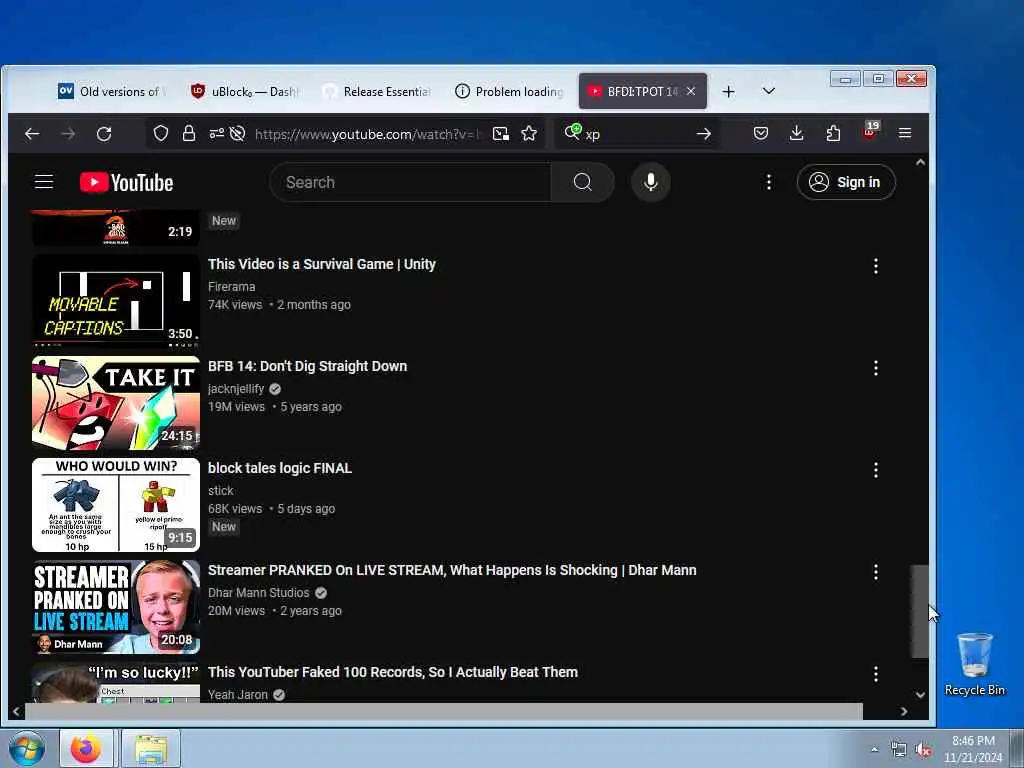The height and width of the screenshot is (768, 1024).
Task: Open options for 'block tales logic FINAL'
Action: [876, 470]
